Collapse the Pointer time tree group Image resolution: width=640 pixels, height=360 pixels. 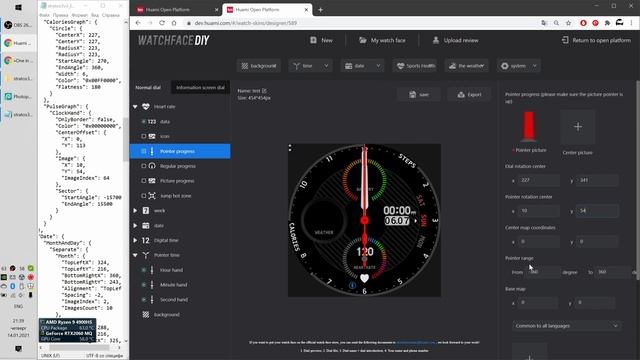135,255
